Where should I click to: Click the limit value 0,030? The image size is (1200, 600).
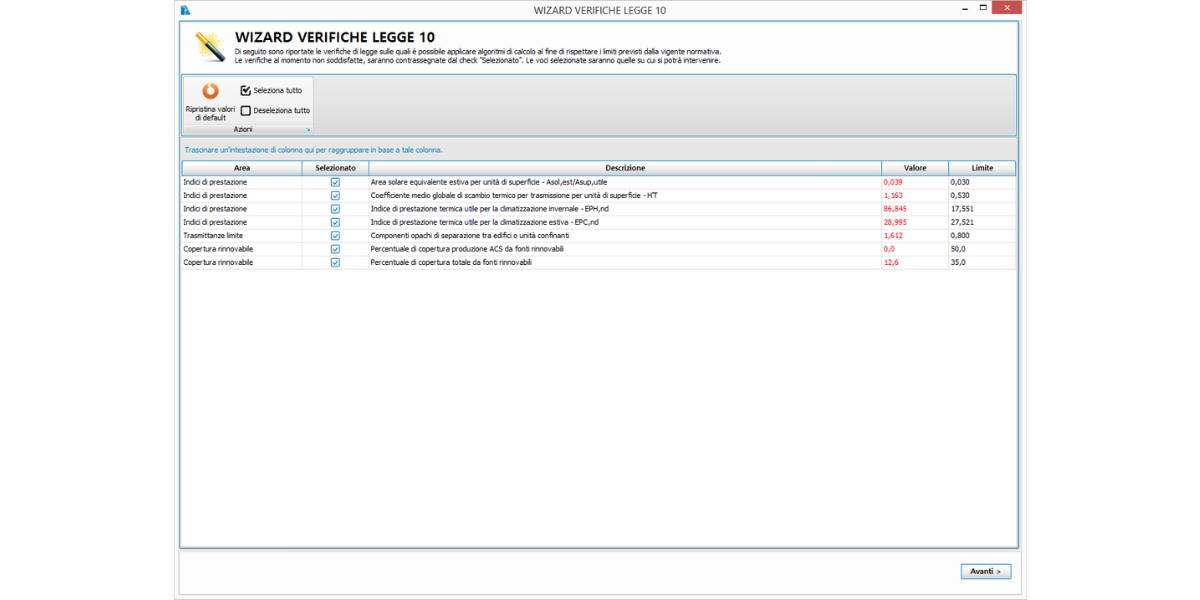(x=960, y=183)
